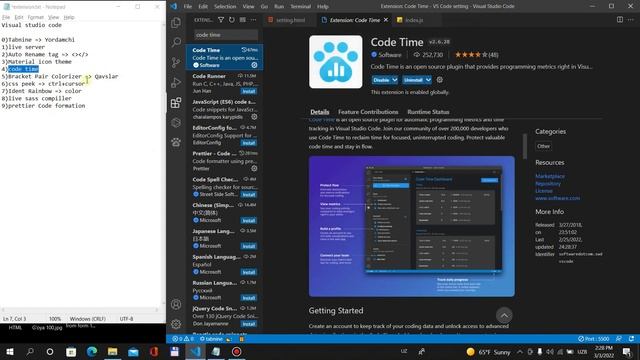
Task: Split the editor right icon
Action: [x=620, y=20]
